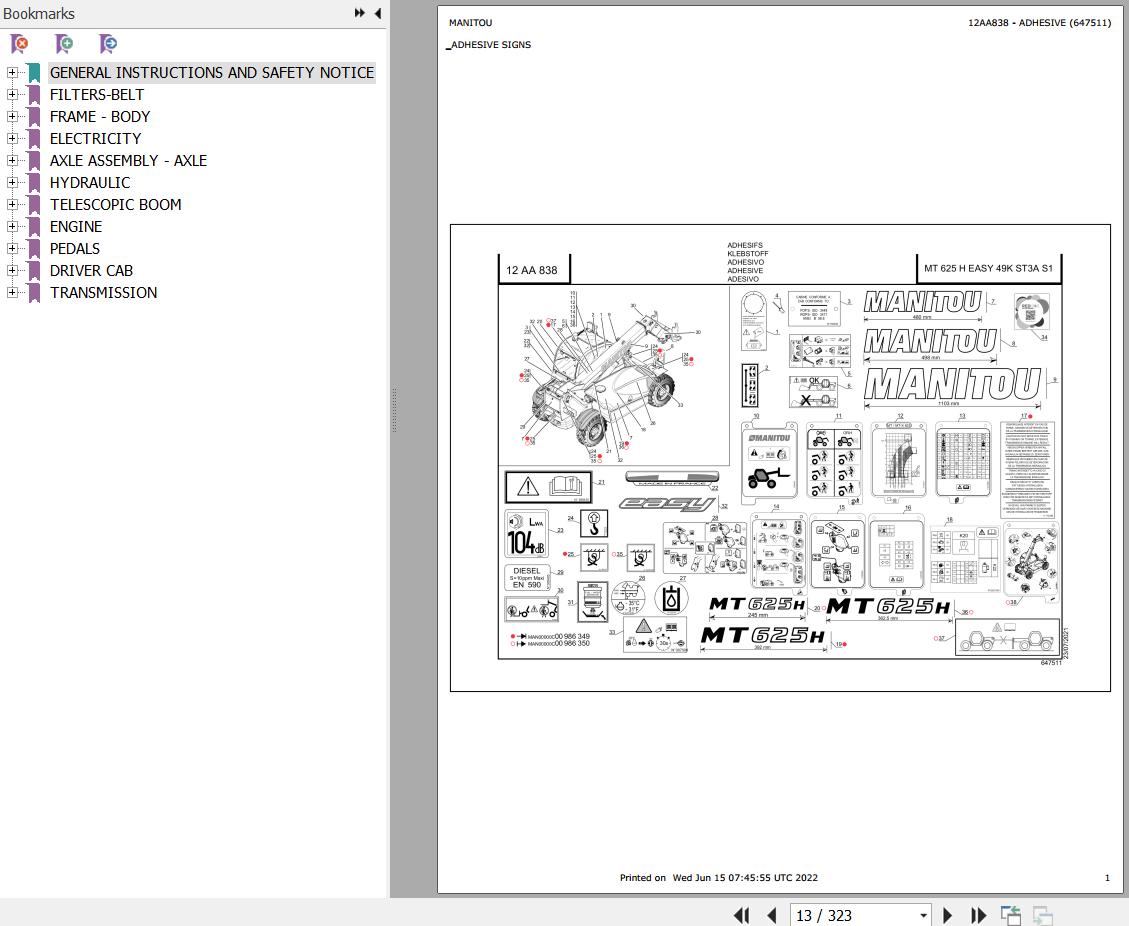Screen dimensions: 1129x926
Task: Expand the DRIVER CAB bookmark node
Action: click(12, 271)
